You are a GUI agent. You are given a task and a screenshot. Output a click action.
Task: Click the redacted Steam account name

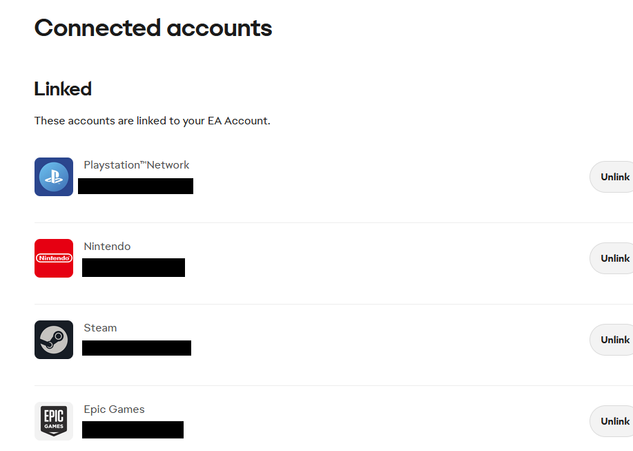point(136,348)
